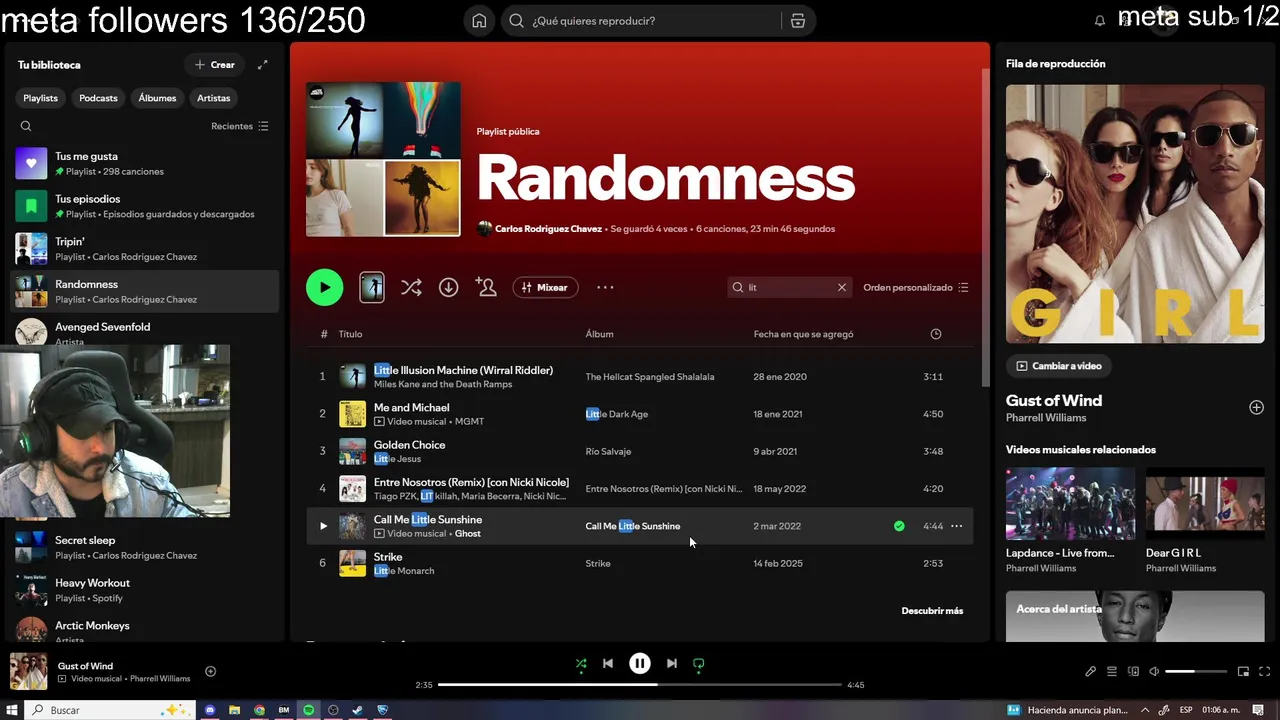Invite collaborators to the playlist

(x=486, y=287)
